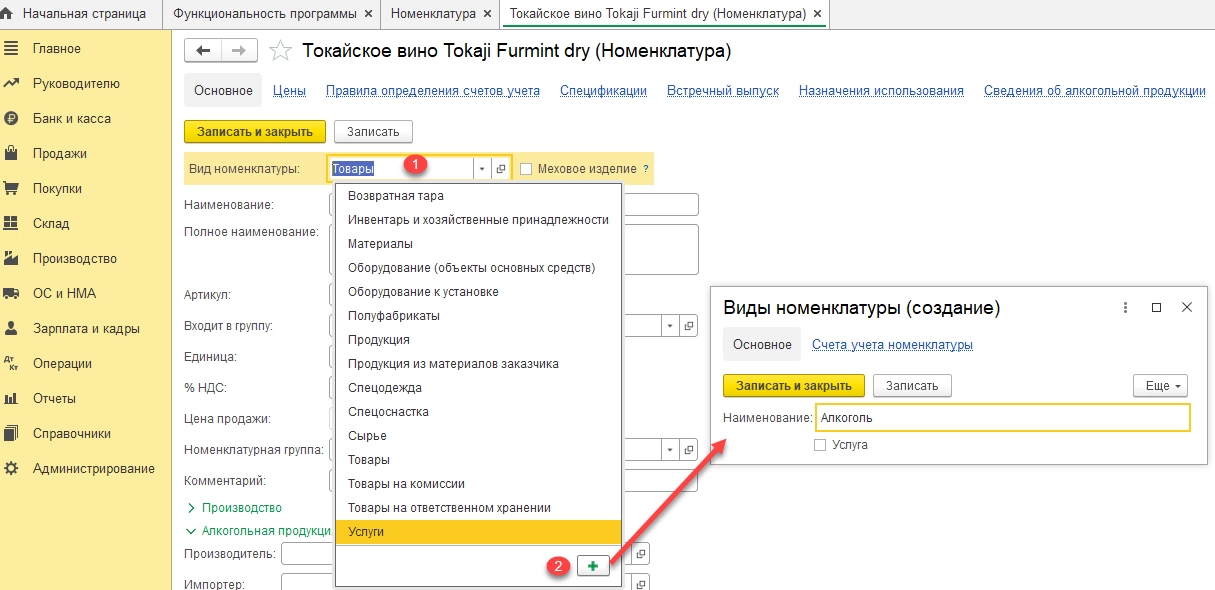The width and height of the screenshot is (1215, 590).
Task: Open the Производитель field selection form icon
Action: point(641,553)
